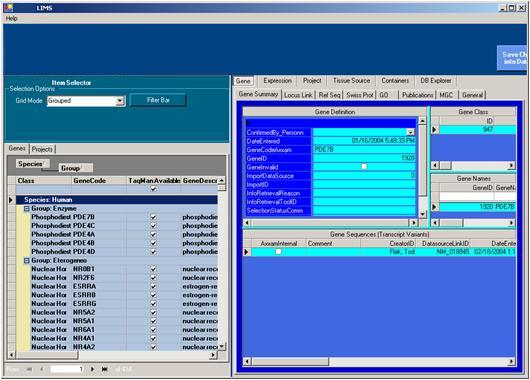Collapse the Group: Enzyme node
This screenshot has width=530, height=380.
[27, 209]
